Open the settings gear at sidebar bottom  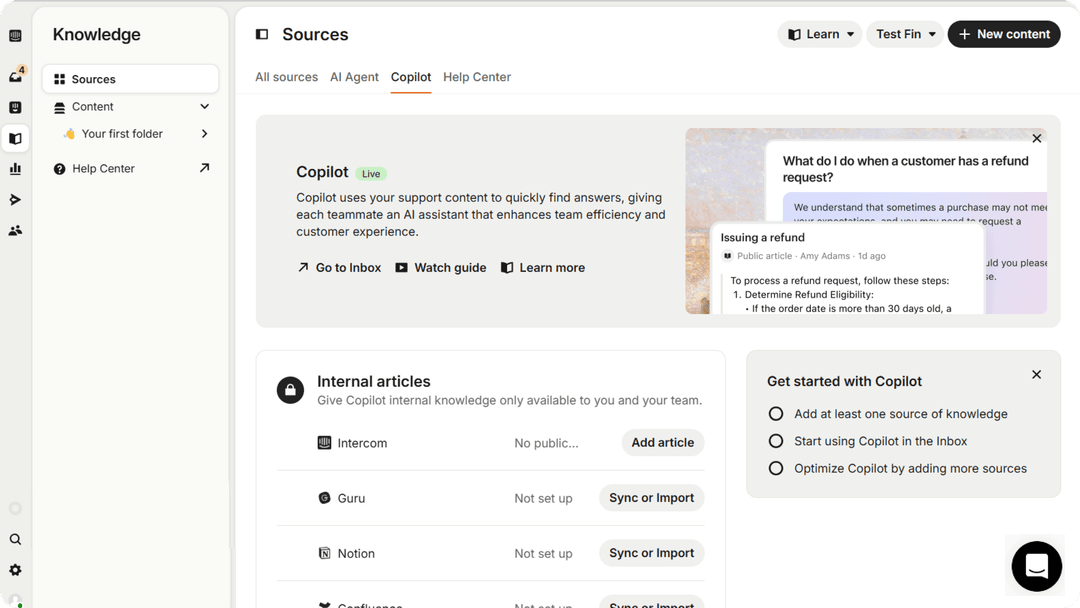(x=15, y=569)
